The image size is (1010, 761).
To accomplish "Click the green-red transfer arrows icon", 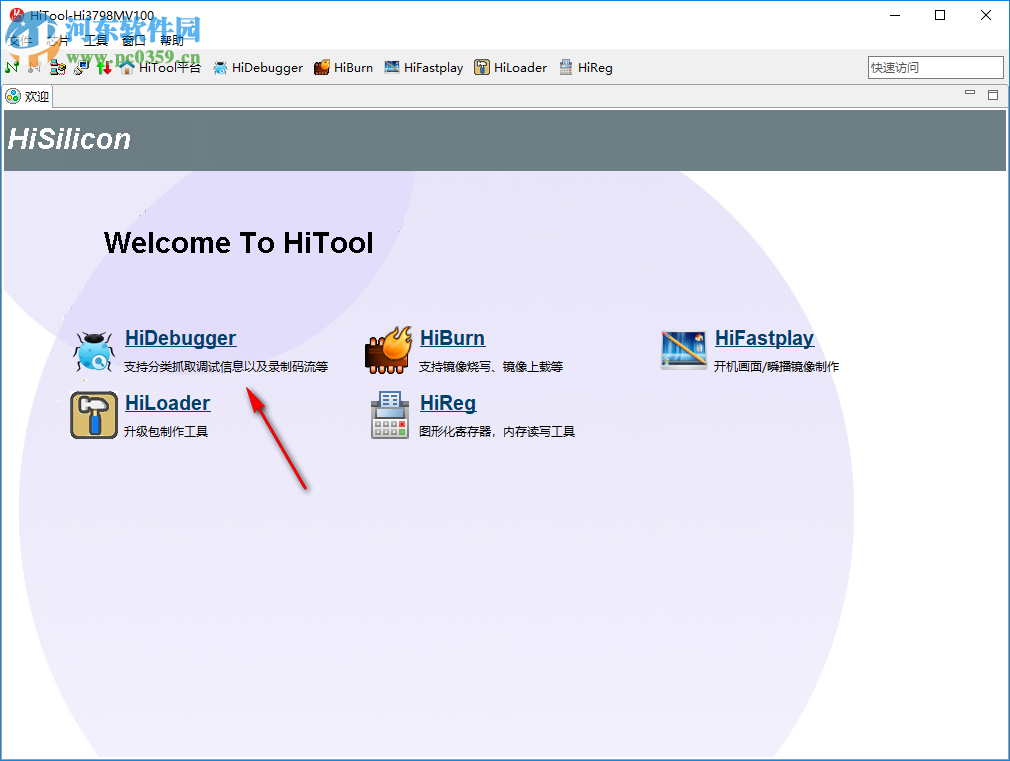I will pyautogui.click(x=104, y=67).
